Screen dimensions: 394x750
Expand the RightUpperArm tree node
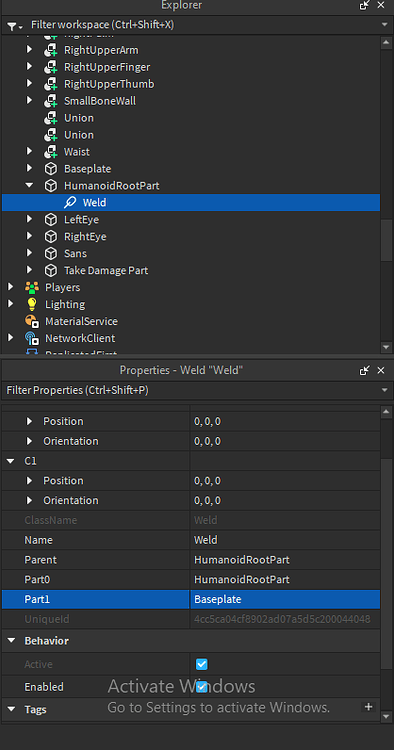(29, 50)
